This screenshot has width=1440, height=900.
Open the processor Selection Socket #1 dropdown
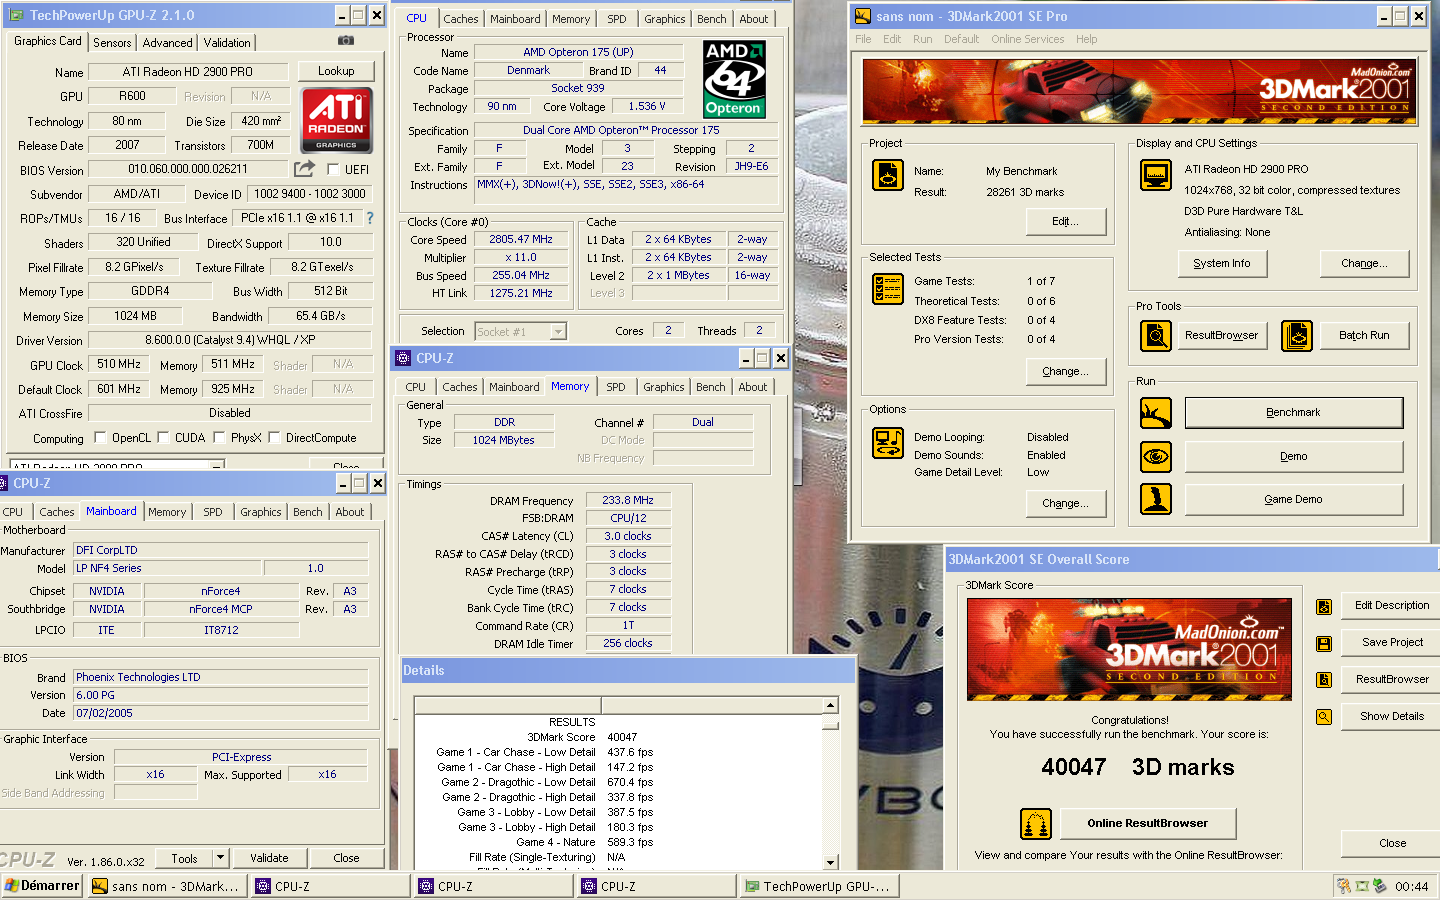click(x=520, y=331)
